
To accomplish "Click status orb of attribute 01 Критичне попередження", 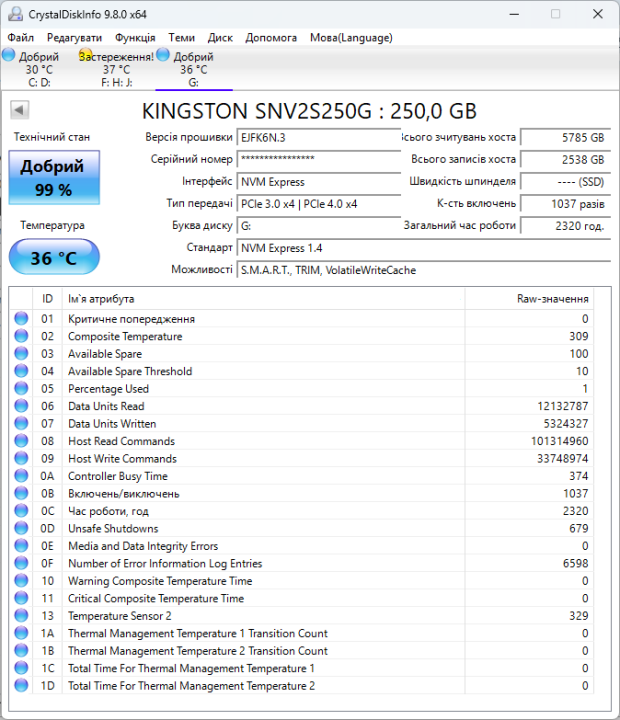I will (x=21, y=318).
